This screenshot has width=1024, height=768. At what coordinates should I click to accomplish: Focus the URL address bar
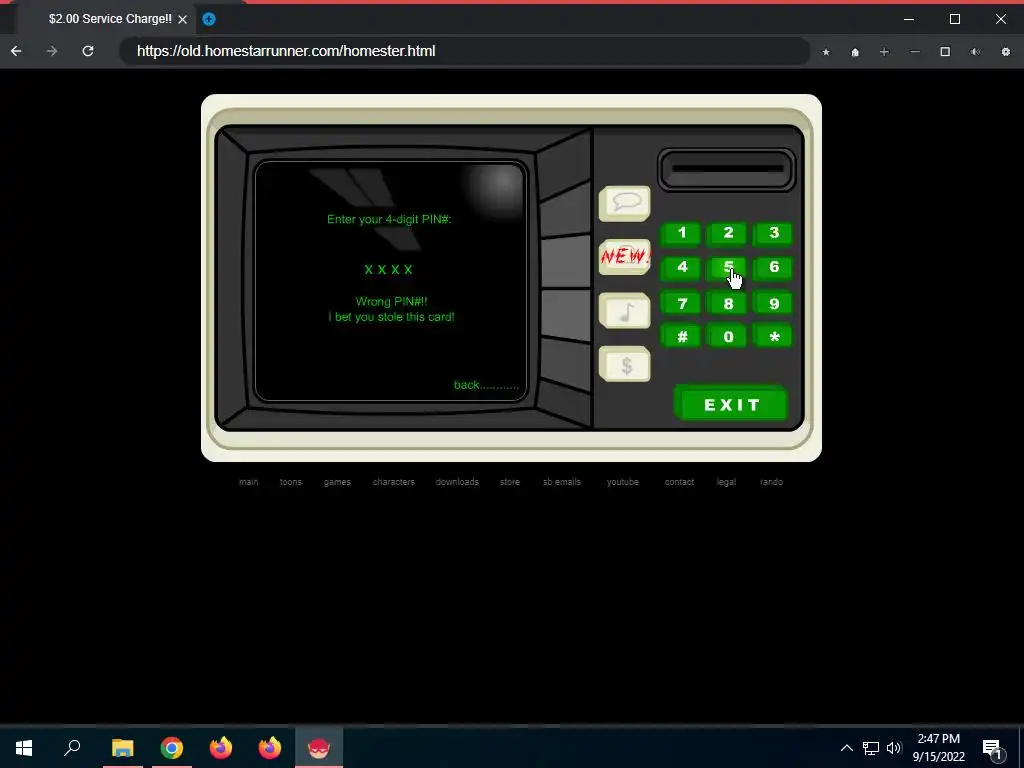coord(464,51)
